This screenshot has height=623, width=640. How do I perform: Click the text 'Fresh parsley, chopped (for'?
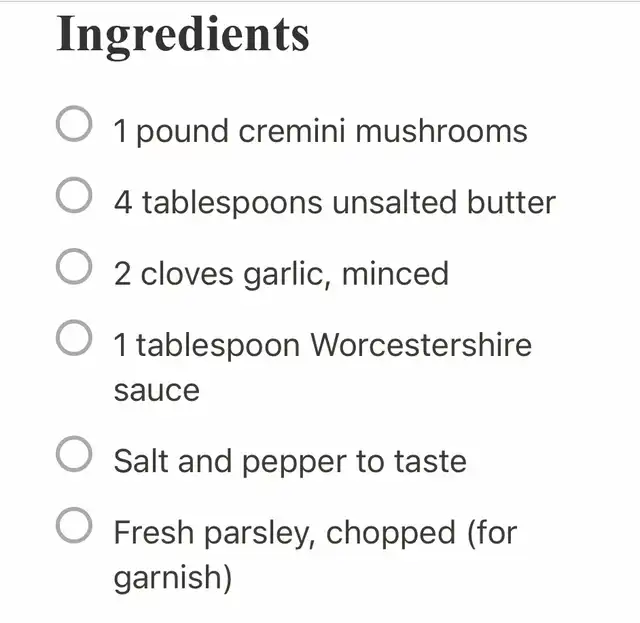pos(315,532)
